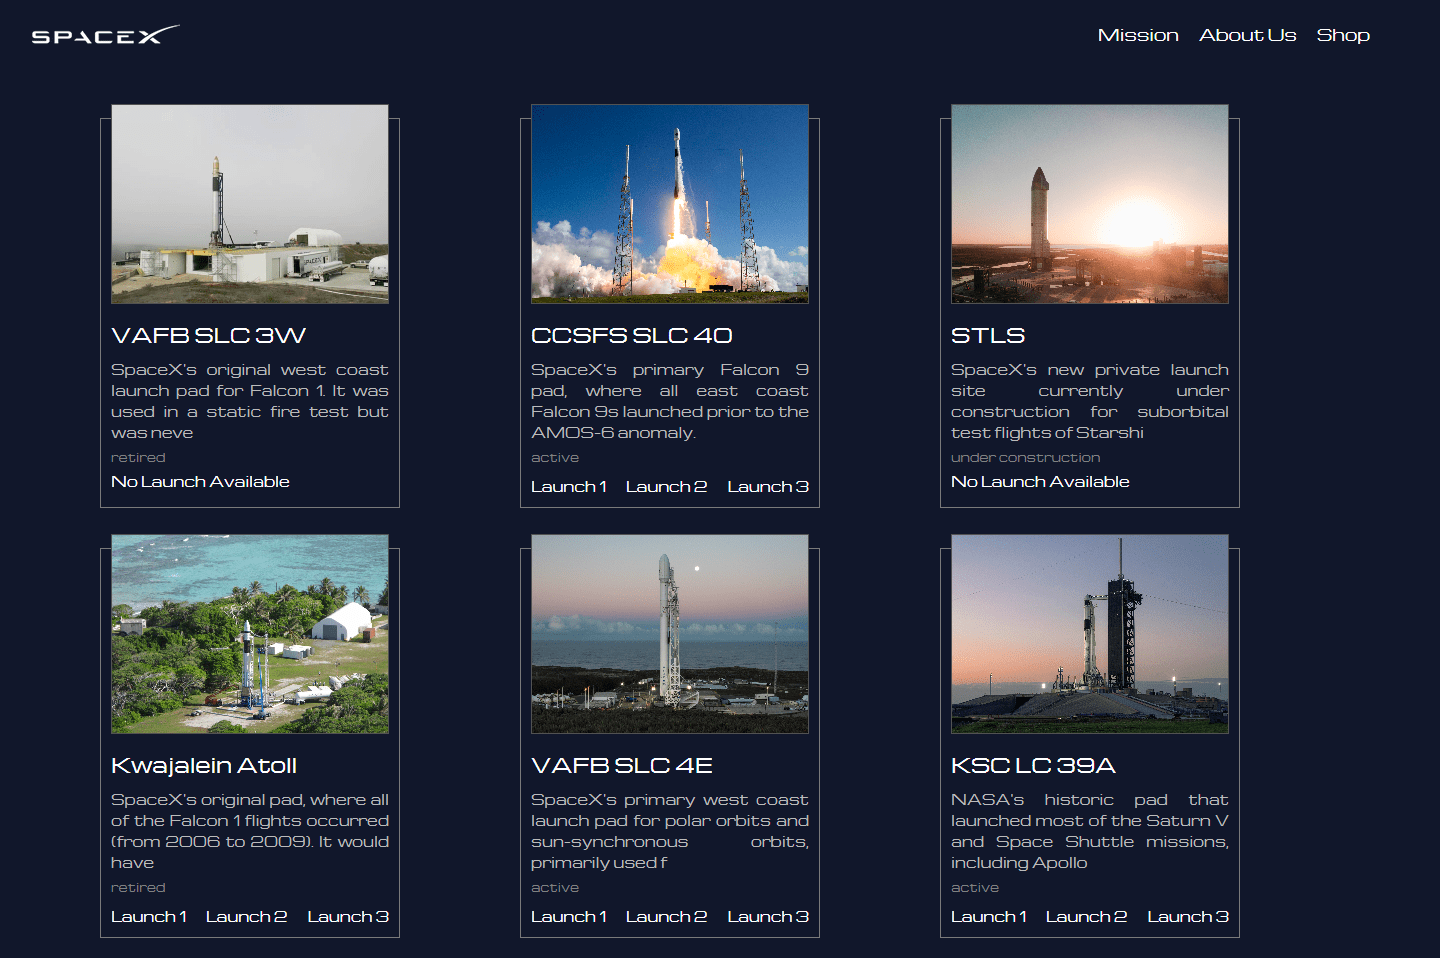Click the CCSFS SLC 40 description paragraph
The height and width of the screenshot is (958, 1440).
(x=670, y=401)
